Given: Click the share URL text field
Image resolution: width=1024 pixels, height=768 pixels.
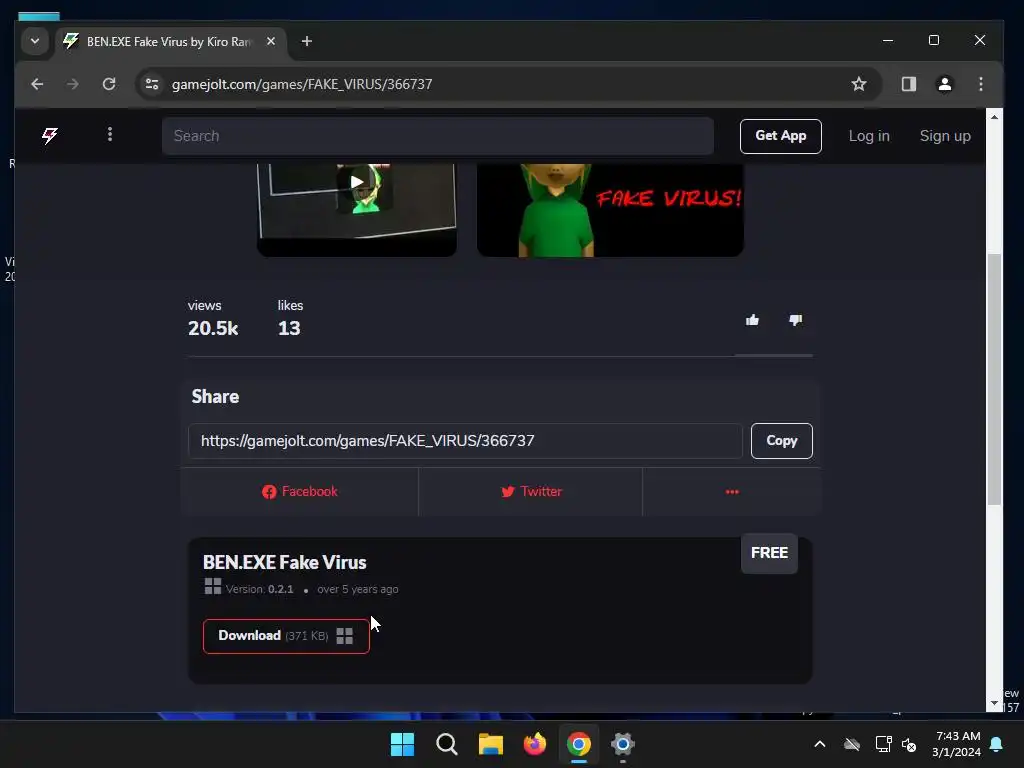Looking at the screenshot, I should (x=465, y=441).
